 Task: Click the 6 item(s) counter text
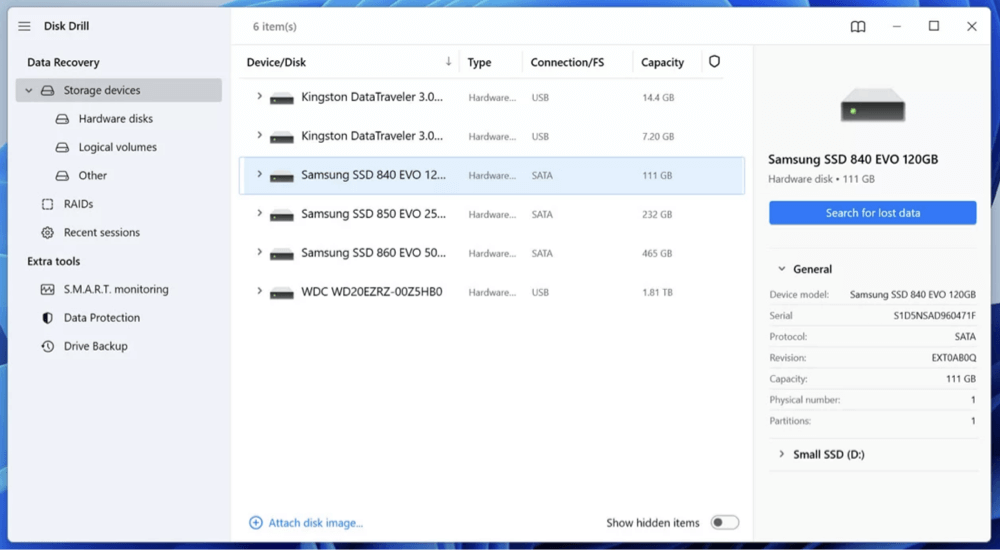[275, 27]
